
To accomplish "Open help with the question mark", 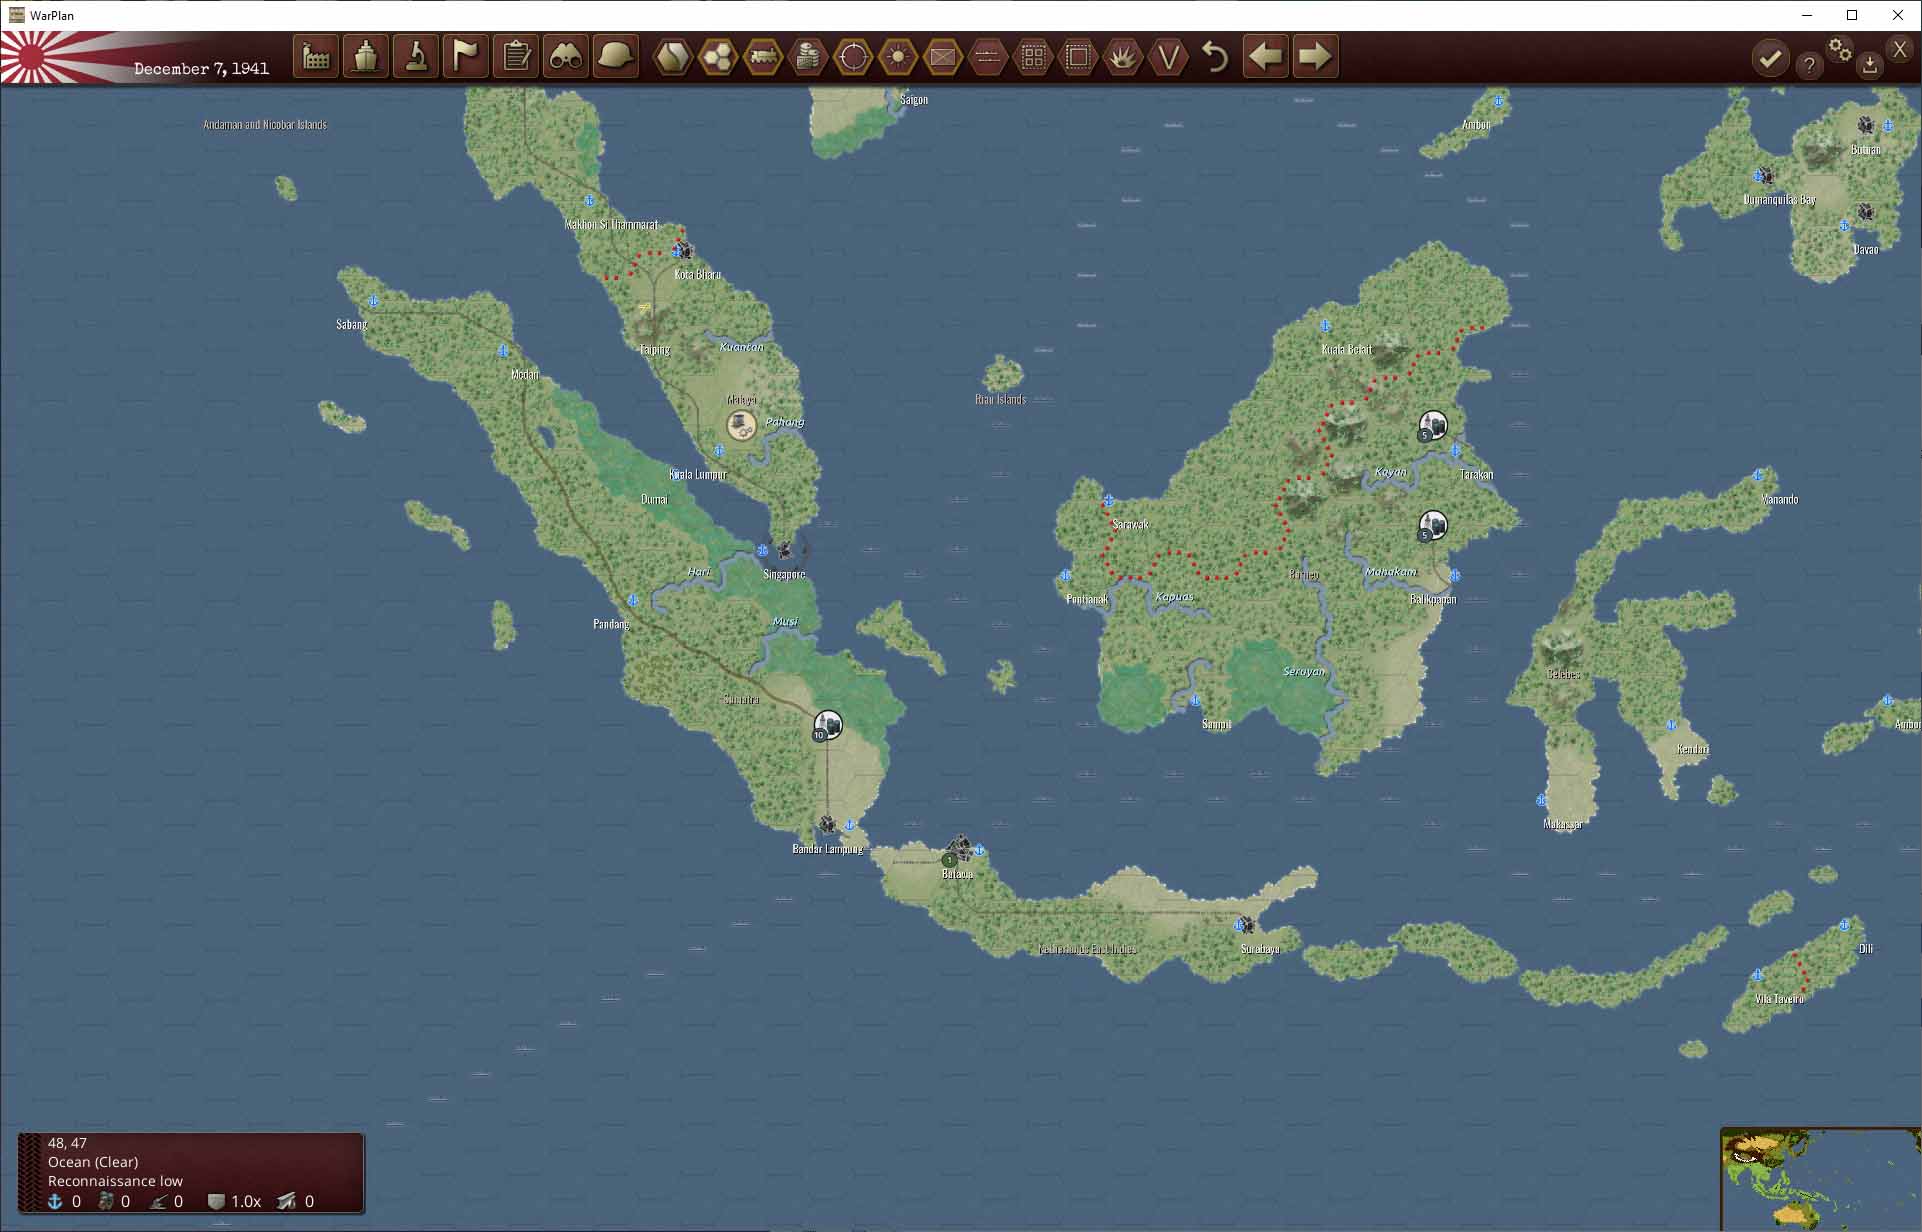I will pyautogui.click(x=1809, y=66).
